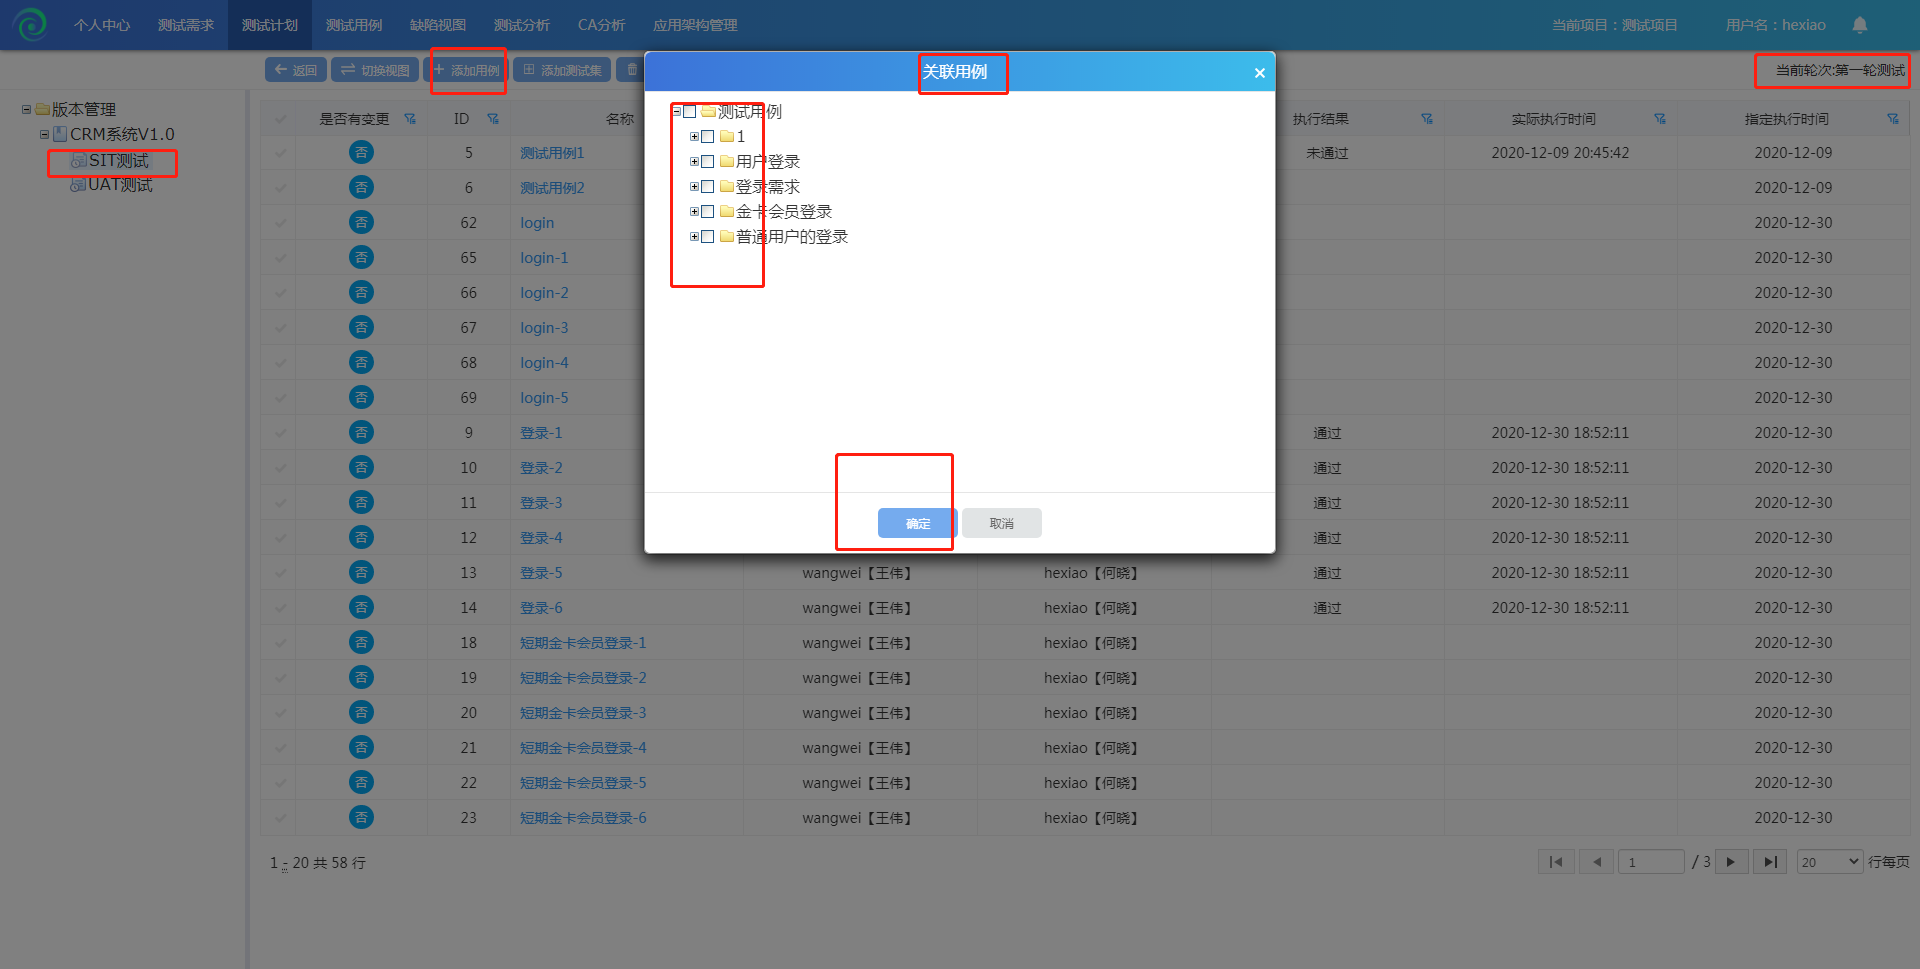The image size is (1920, 969).
Task: Click the 否 badge in the 测试用例1 row
Action: (x=361, y=152)
